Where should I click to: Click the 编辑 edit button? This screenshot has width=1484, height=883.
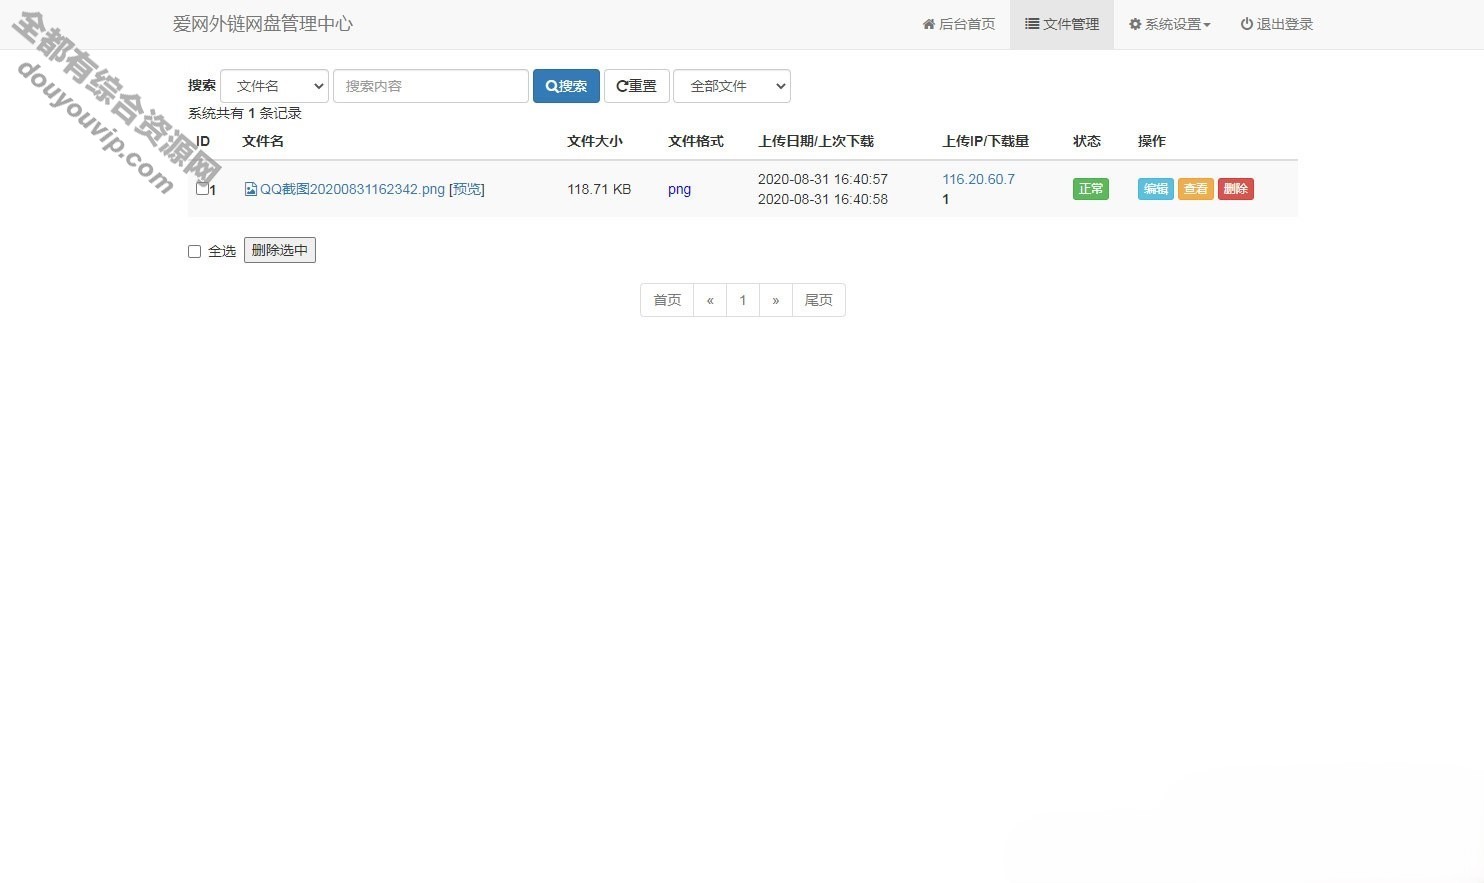coord(1155,189)
